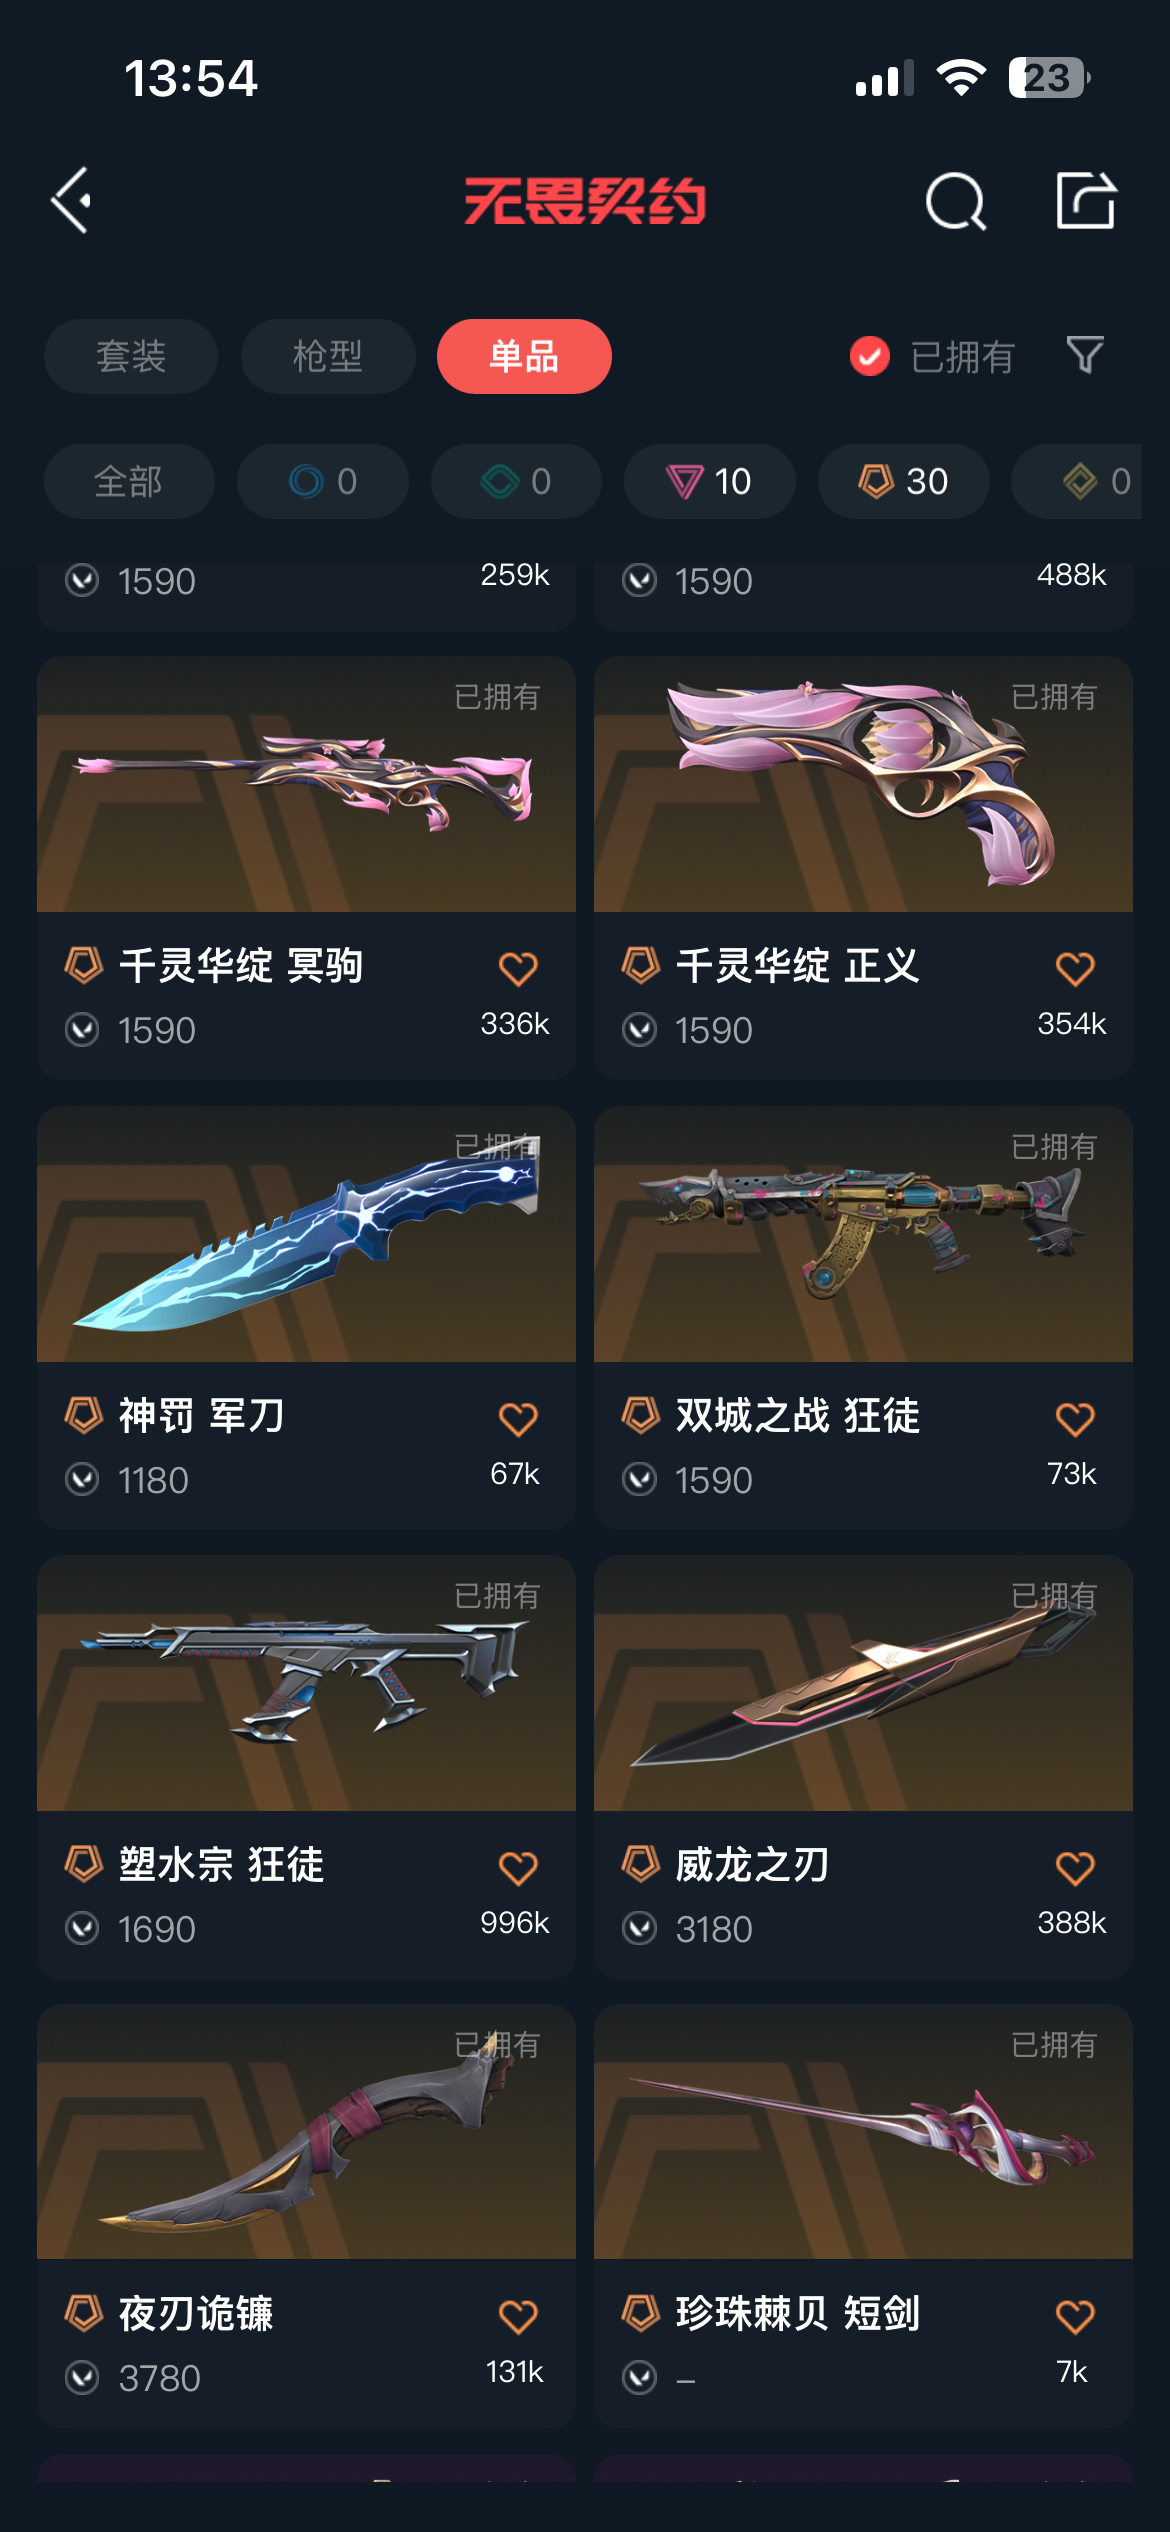Tap heart icon for 塑水宗 狂徒

point(518,1867)
